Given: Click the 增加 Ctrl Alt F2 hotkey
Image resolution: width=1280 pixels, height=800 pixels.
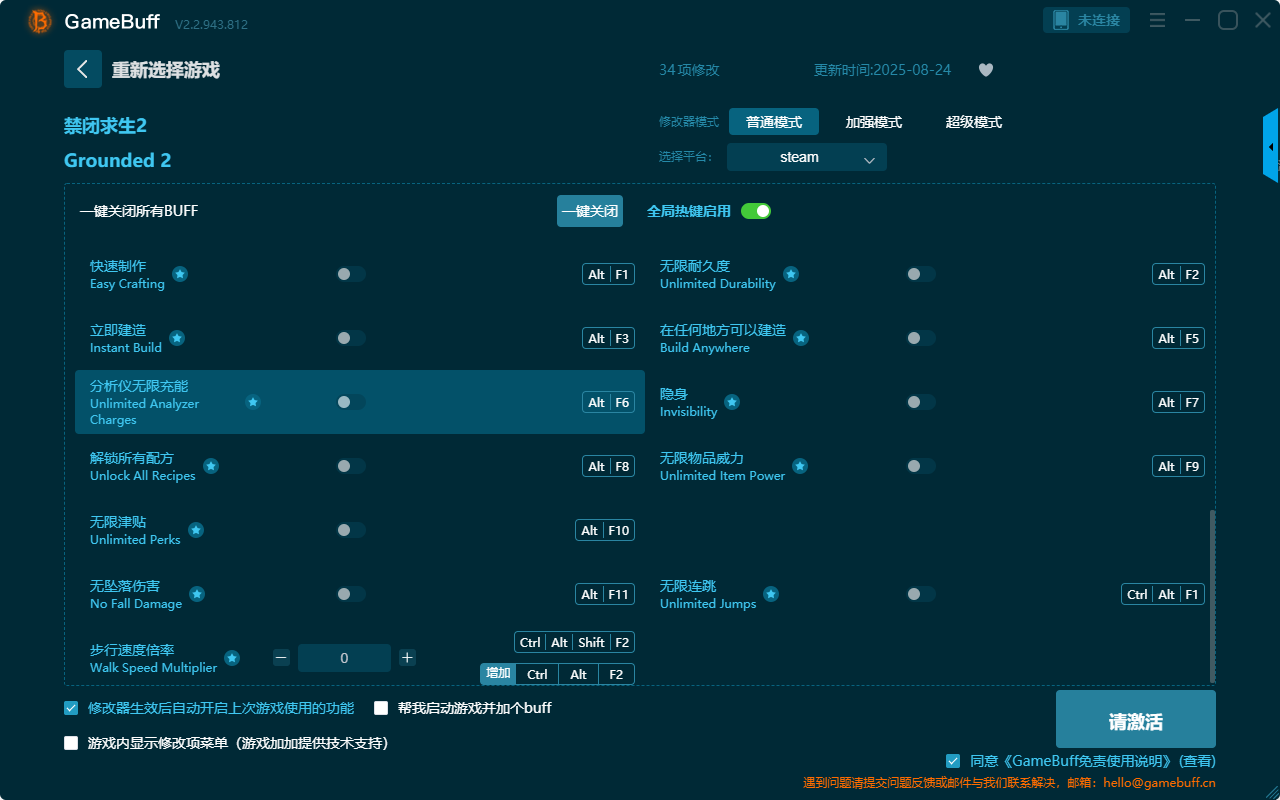Looking at the screenshot, I should click(557, 674).
